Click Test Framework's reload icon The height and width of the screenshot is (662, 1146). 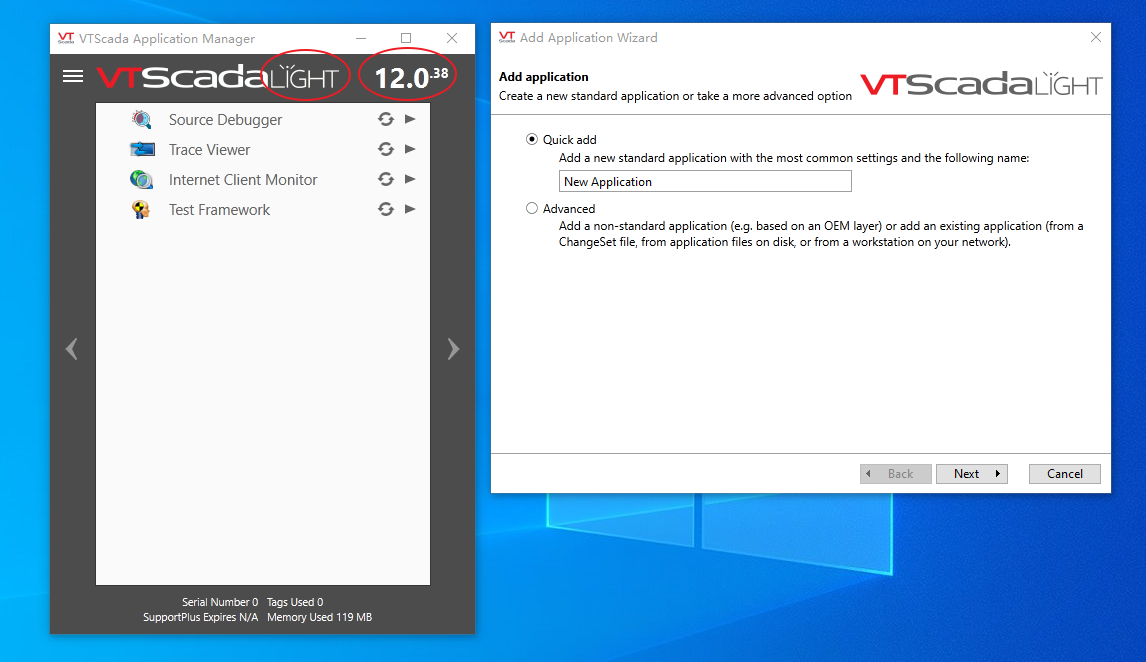[x=386, y=209]
